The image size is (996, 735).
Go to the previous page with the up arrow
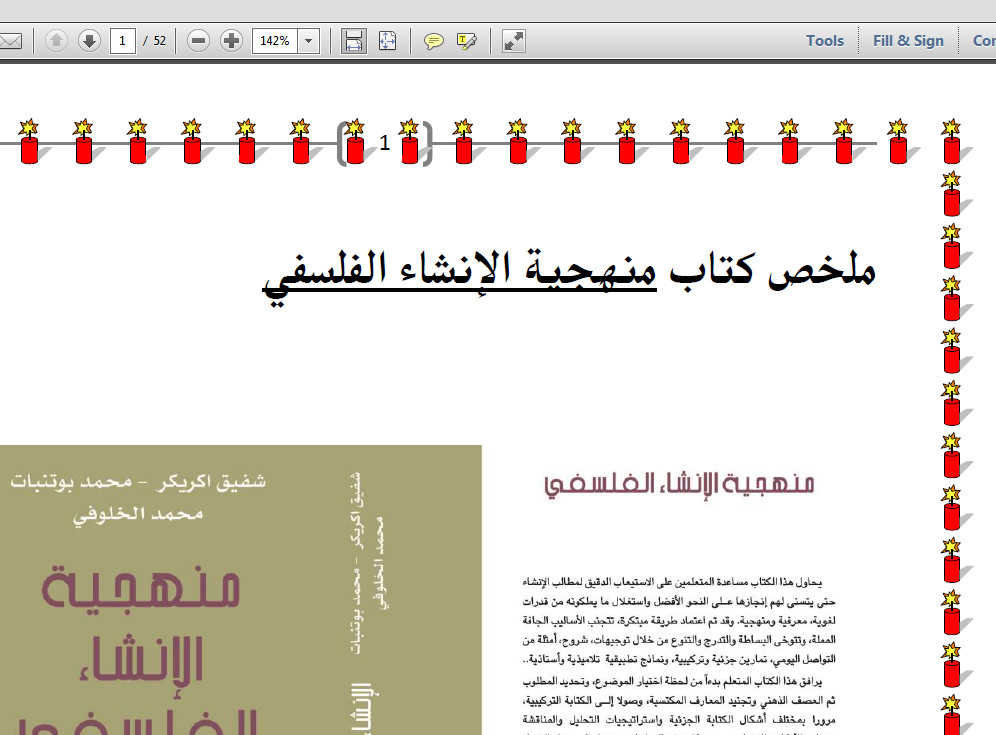tap(57, 41)
